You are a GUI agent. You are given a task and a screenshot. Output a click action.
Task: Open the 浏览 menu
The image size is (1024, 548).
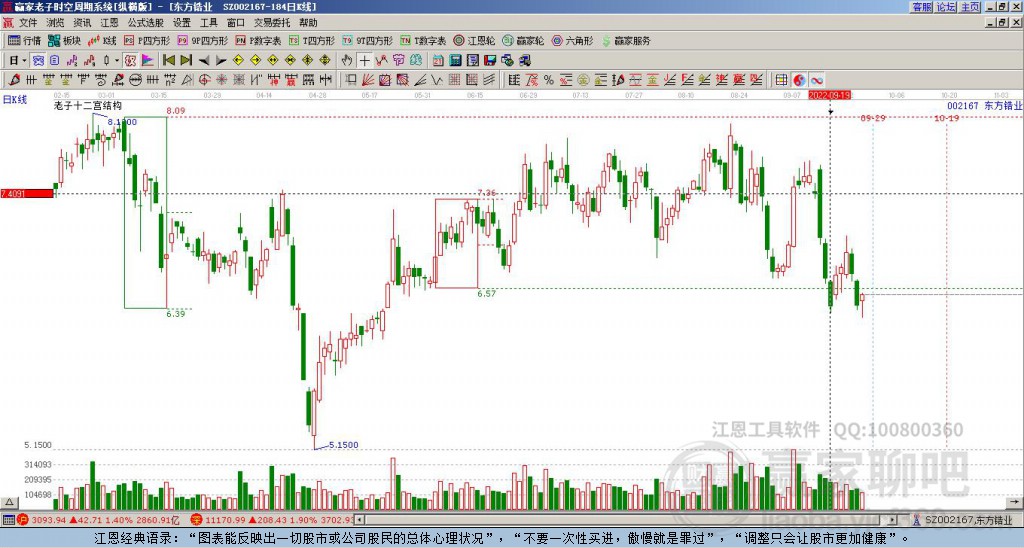point(56,23)
